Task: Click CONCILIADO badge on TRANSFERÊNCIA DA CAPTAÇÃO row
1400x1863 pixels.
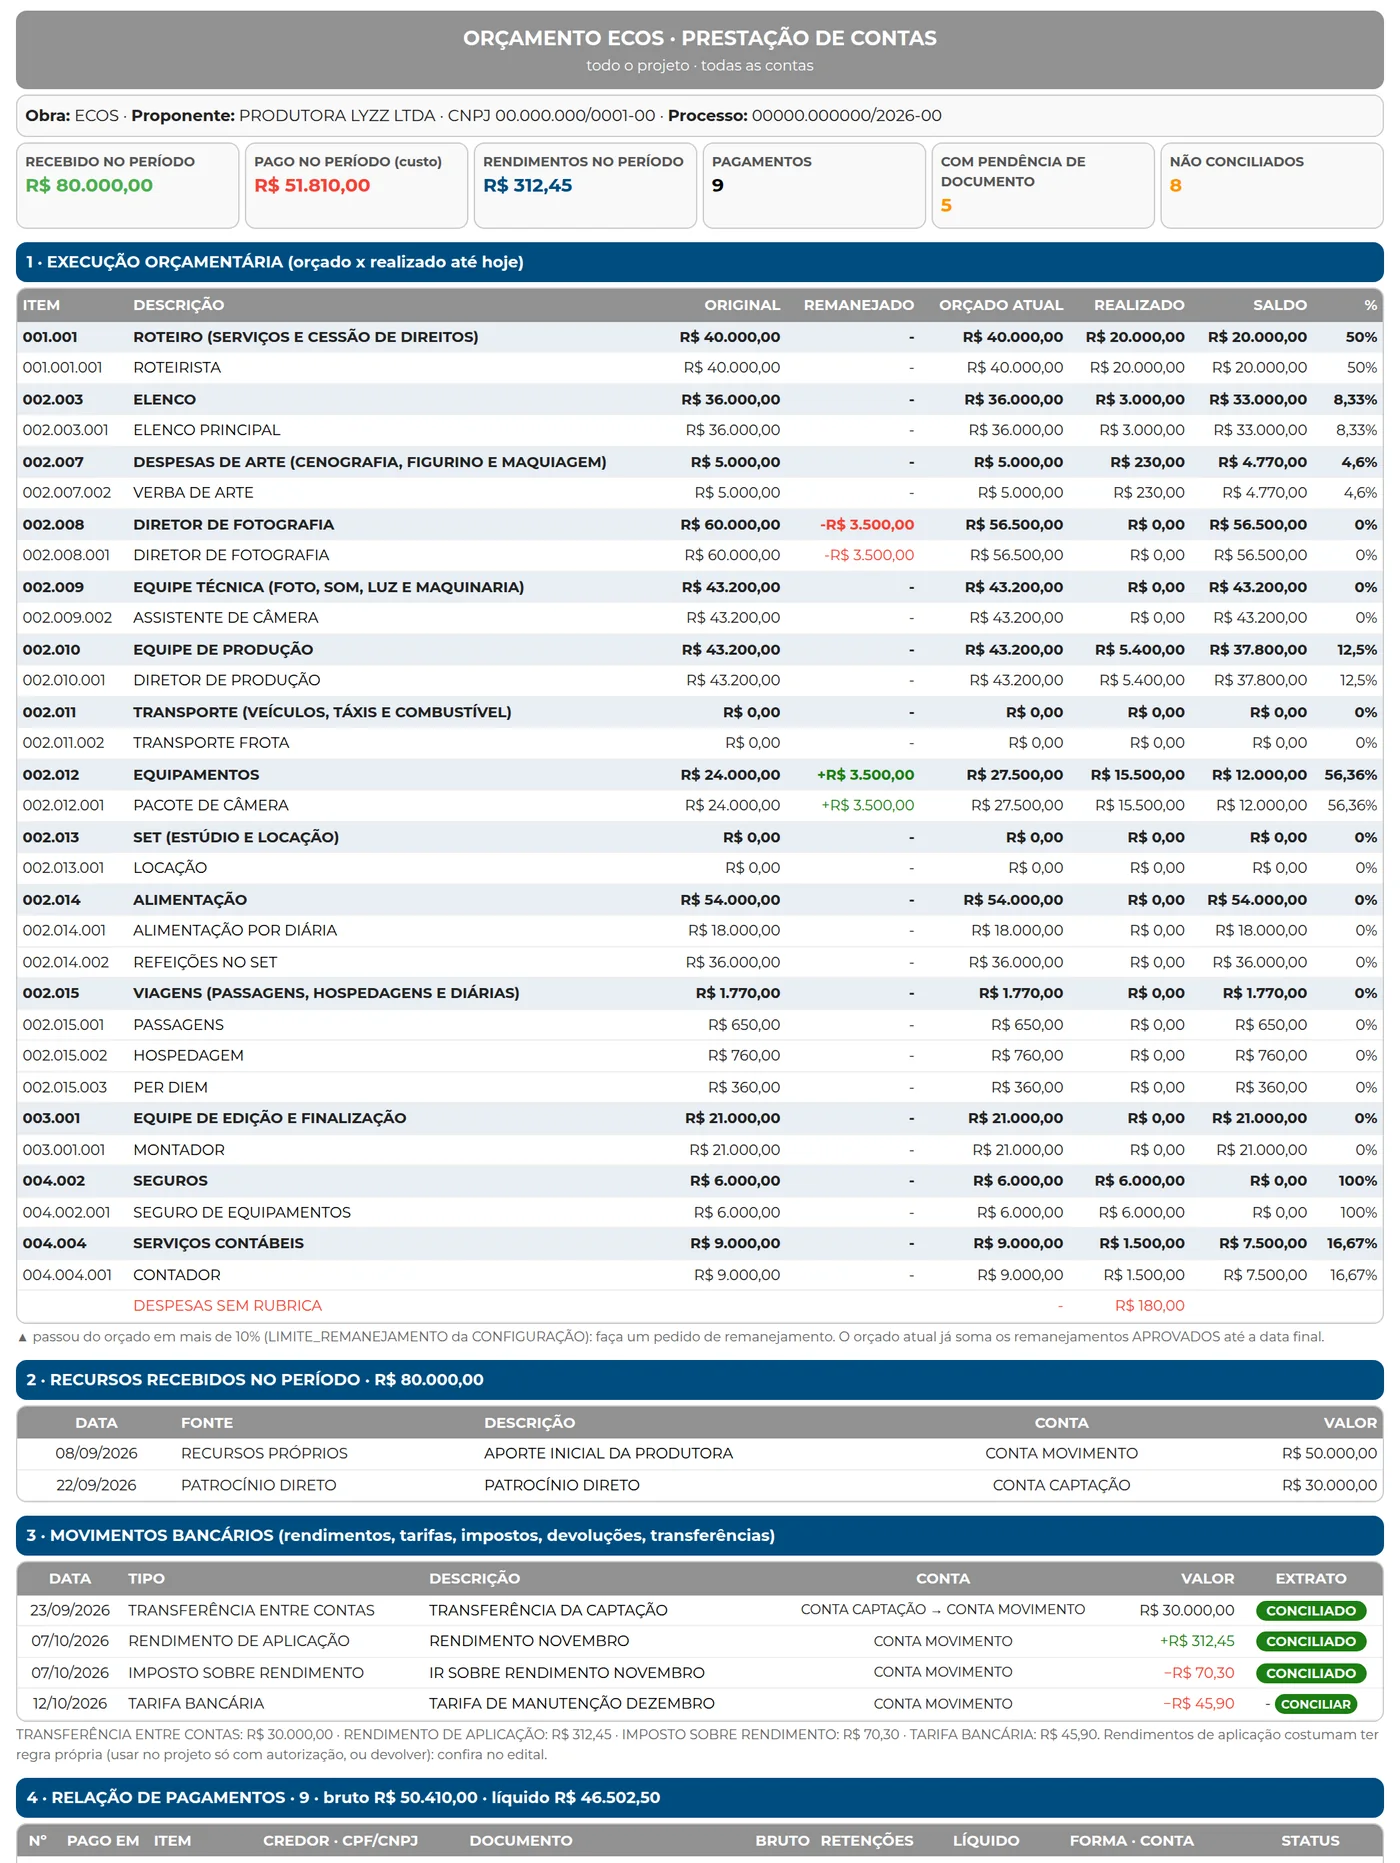Action: 1311,1611
